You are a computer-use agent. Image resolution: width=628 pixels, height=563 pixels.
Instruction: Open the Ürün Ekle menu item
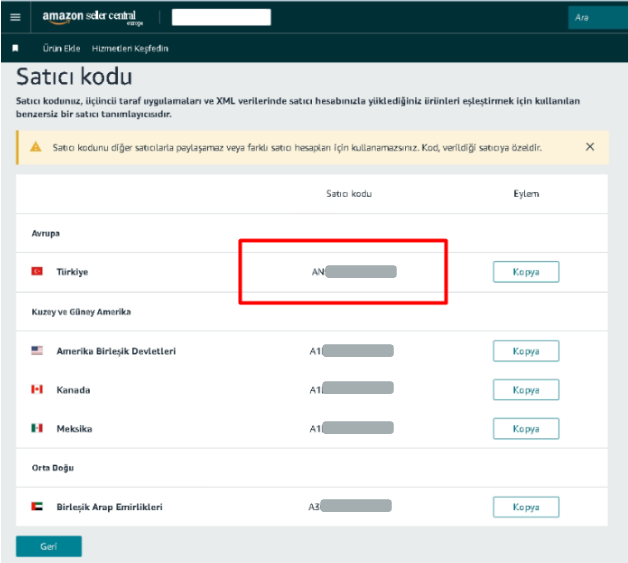point(61,48)
